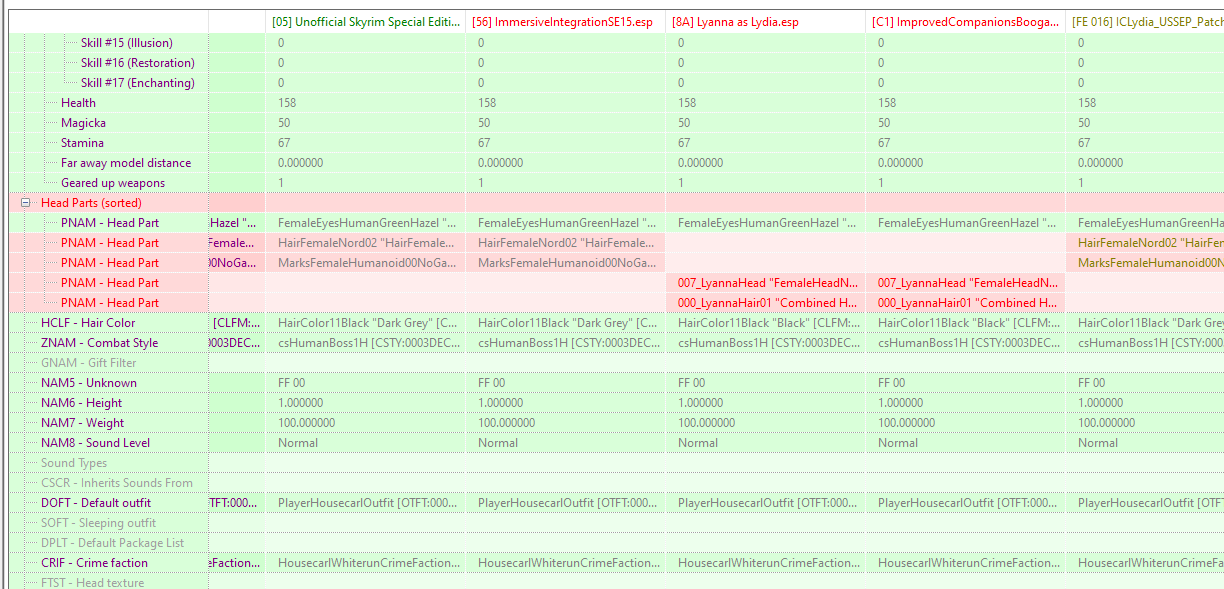Select the DOFT - Default outfit row
1224x589 pixels.
96,503
